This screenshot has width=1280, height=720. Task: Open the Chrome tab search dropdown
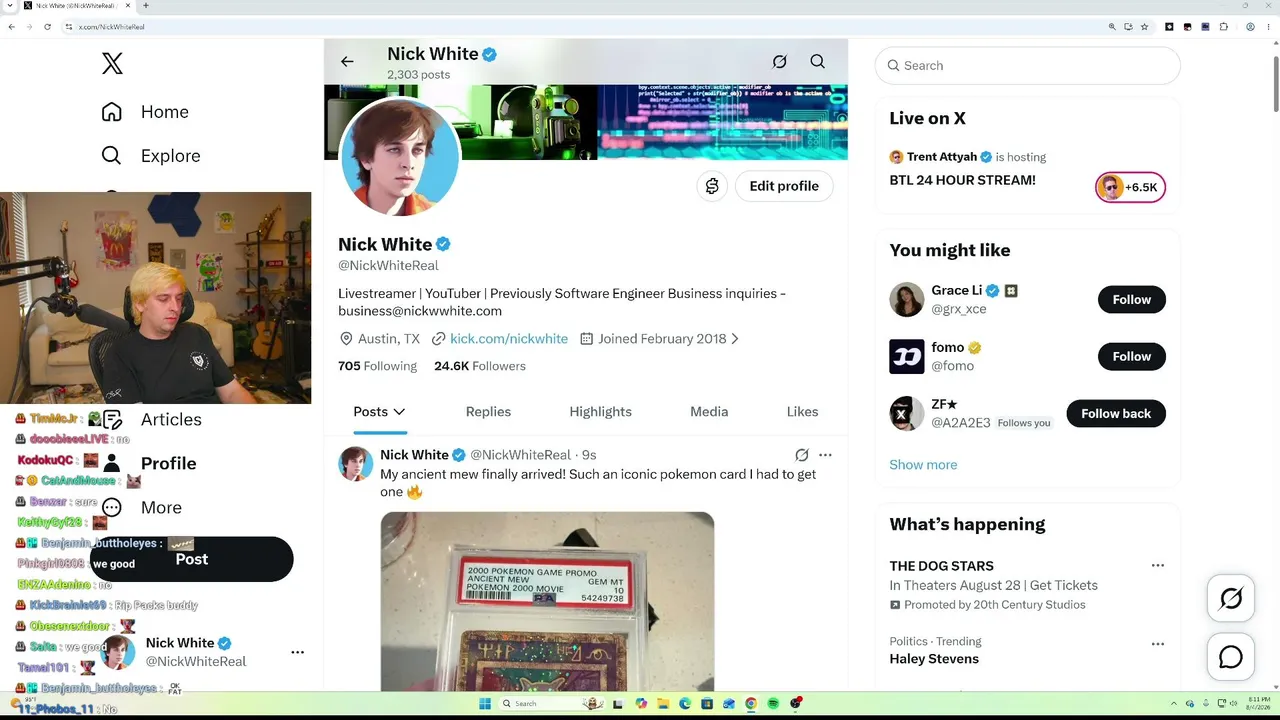[8, 6]
